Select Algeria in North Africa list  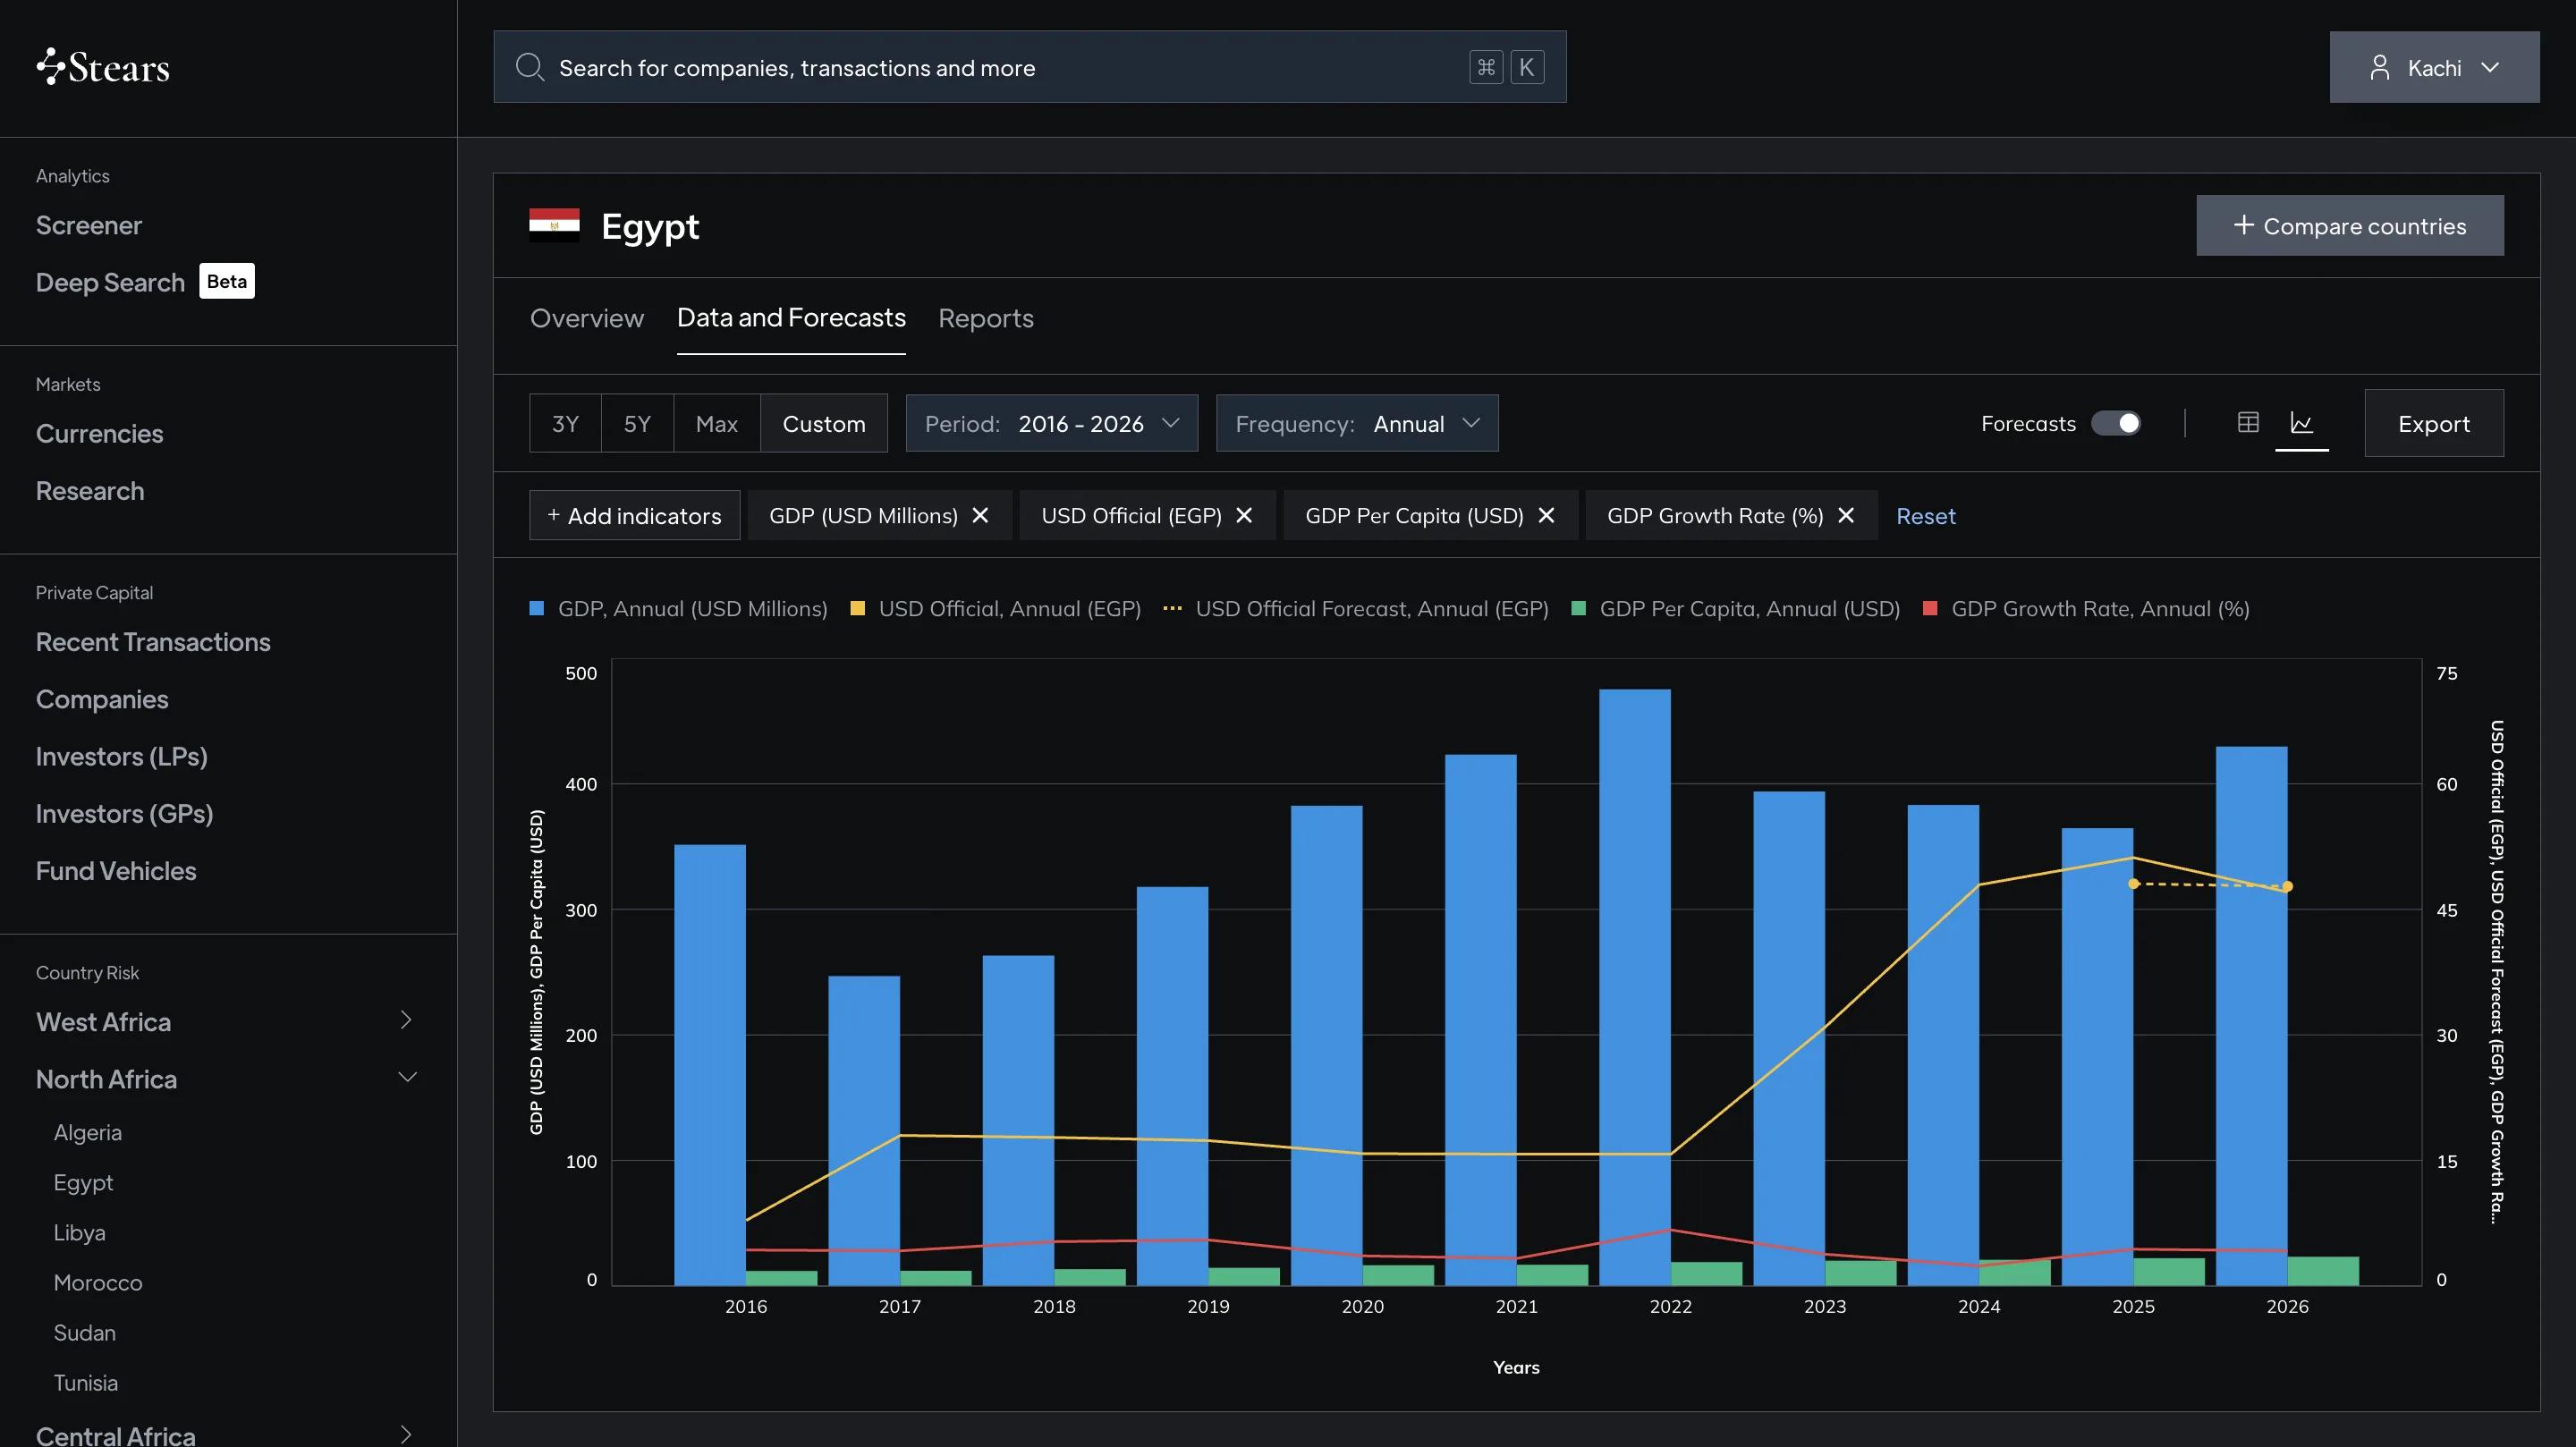tap(88, 1132)
